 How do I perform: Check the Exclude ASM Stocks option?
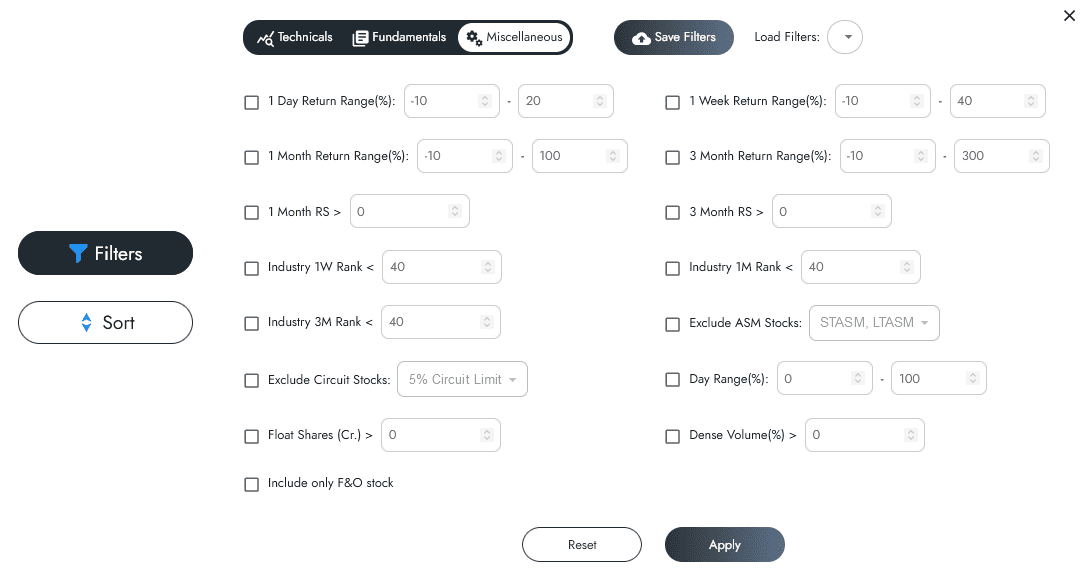(673, 324)
